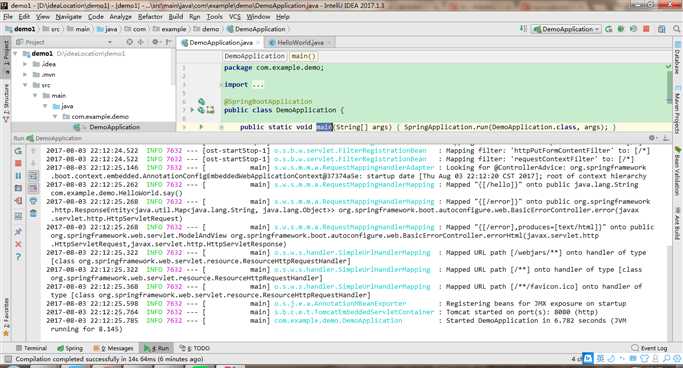Open Project Structure icon in toolbar
The image size is (683, 368).
662,29
